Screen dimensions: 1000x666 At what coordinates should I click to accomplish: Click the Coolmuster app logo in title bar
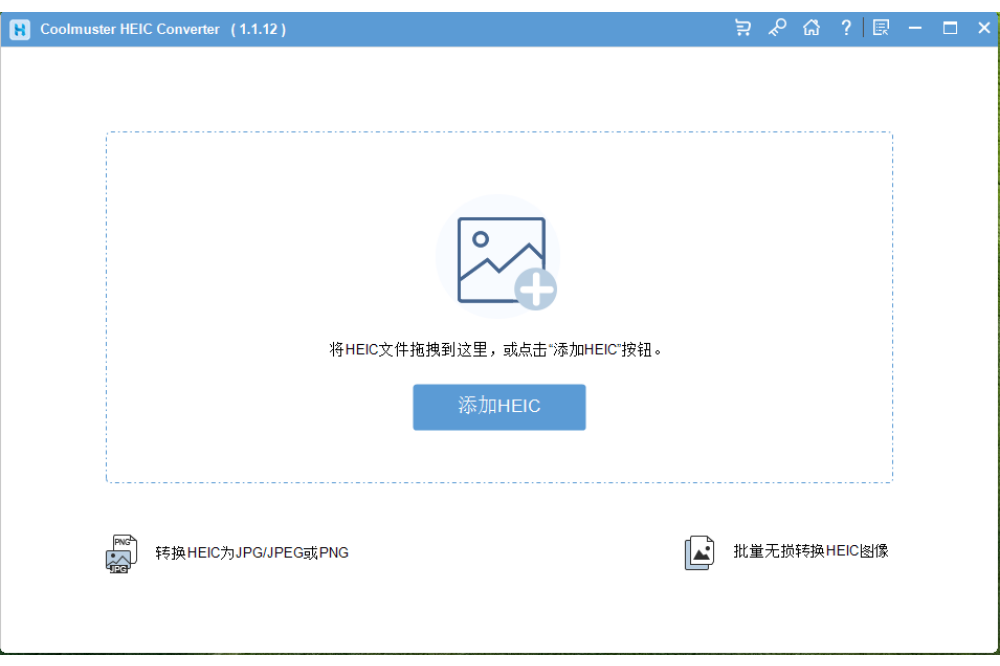19,29
